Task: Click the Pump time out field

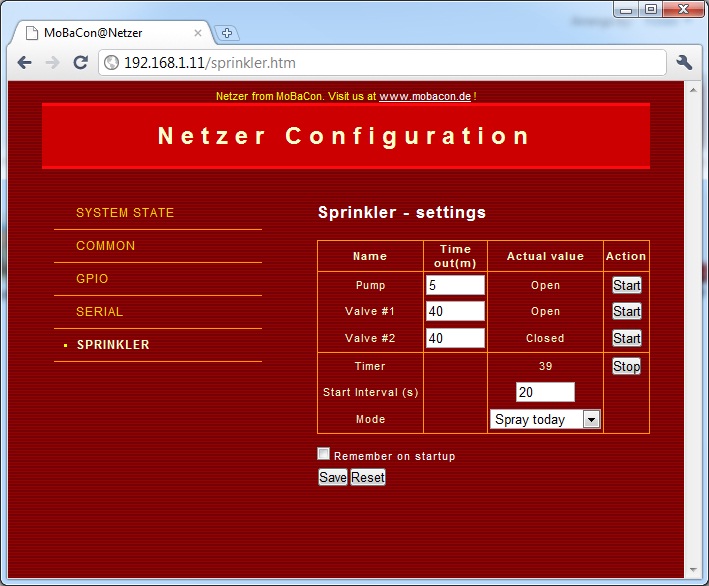Action: tap(455, 286)
